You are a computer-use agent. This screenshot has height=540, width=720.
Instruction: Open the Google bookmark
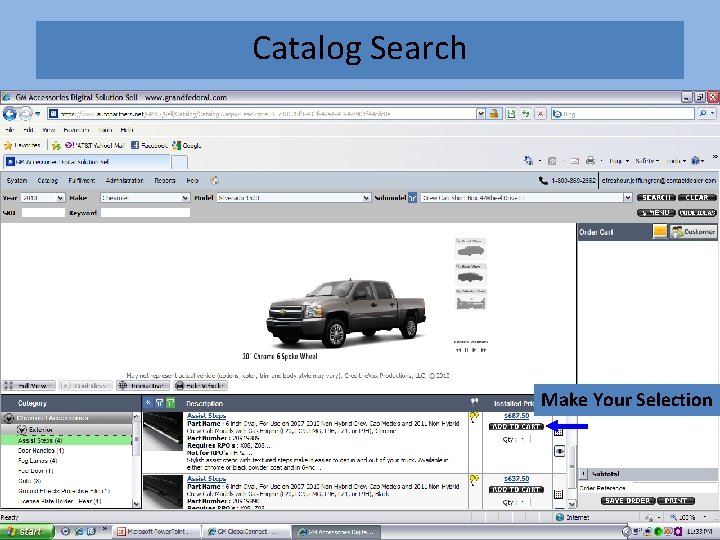click(186, 146)
